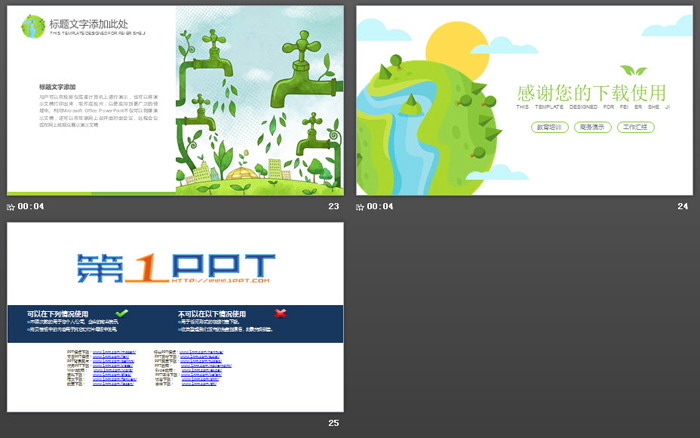Click the 标题文字添加 subheading on slide 23
Screen dimensions: 700x438
[x=57, y=87]
